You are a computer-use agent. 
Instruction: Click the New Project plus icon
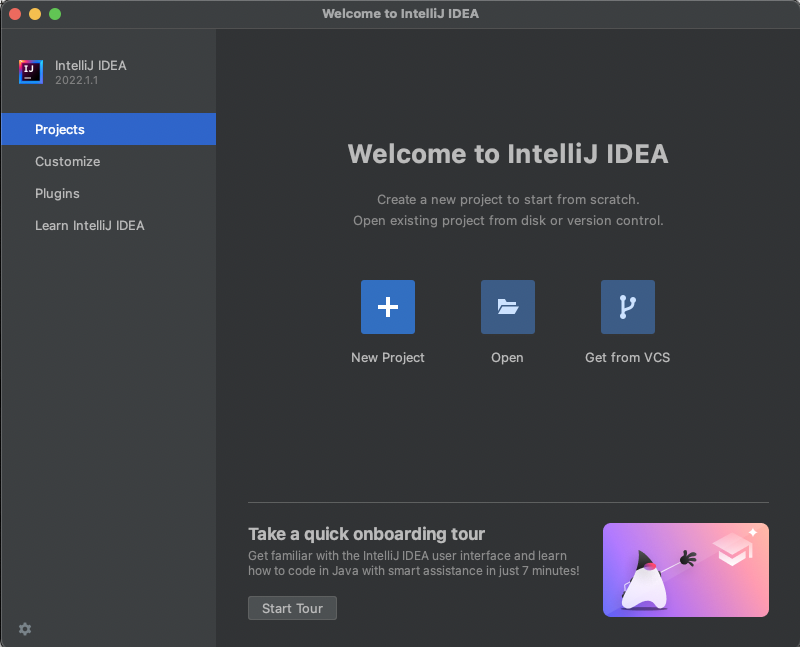tap(388, 307)
